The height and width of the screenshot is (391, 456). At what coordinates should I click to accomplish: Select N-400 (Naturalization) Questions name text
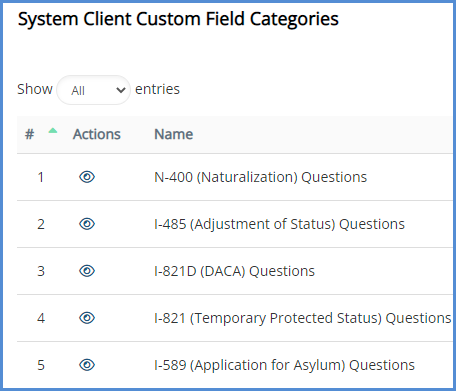coord(261,177)
